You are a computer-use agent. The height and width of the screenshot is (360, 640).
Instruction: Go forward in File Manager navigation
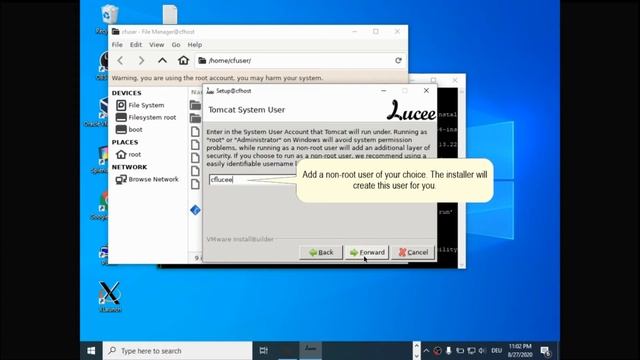click(141, 60)
